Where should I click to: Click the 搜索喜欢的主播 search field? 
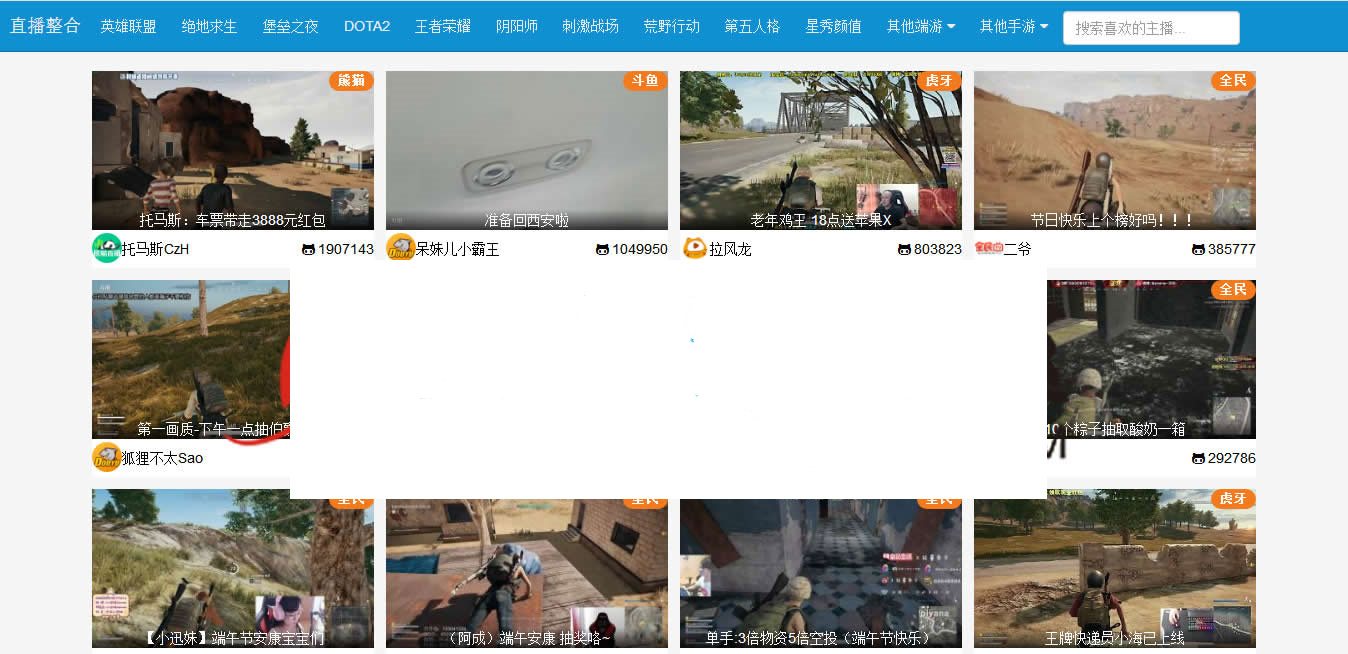[x=1150, y=27]
